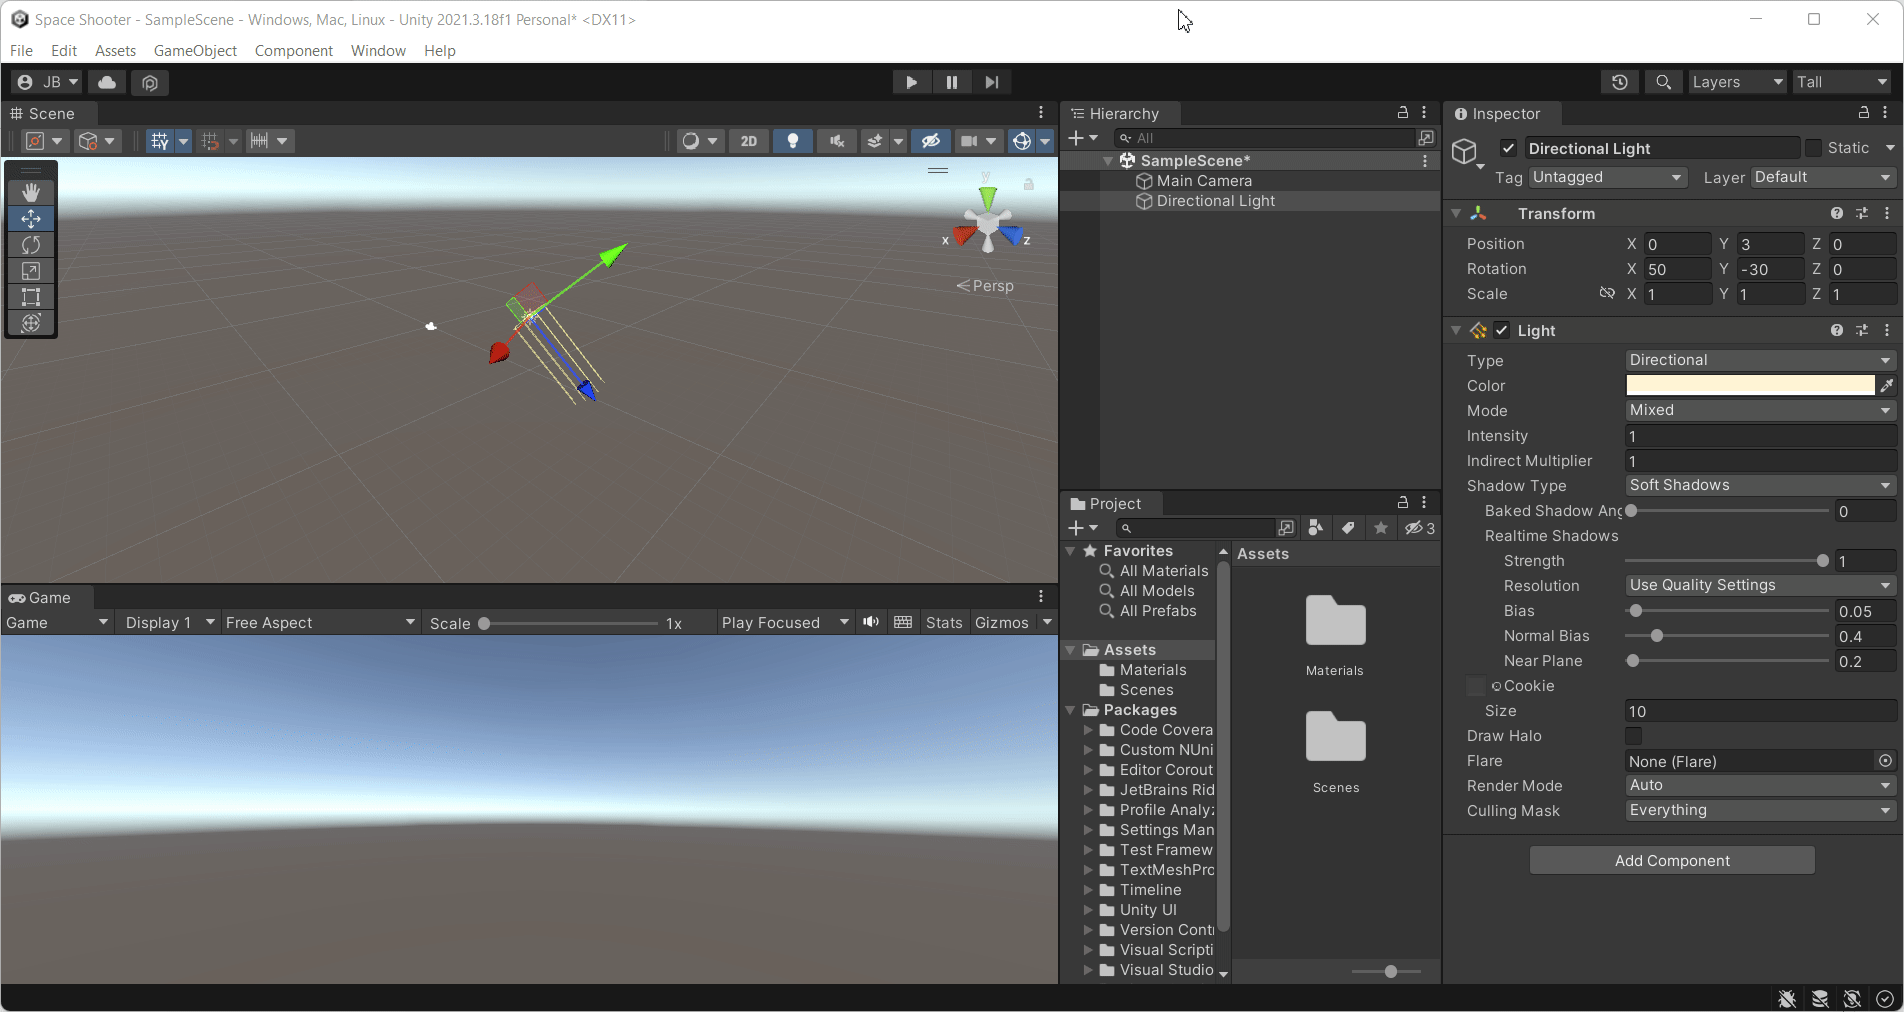This screenshot has width=1904, height=1012.
Task: Open the Culling Mask dropdown
Action: click(1760, 810)
